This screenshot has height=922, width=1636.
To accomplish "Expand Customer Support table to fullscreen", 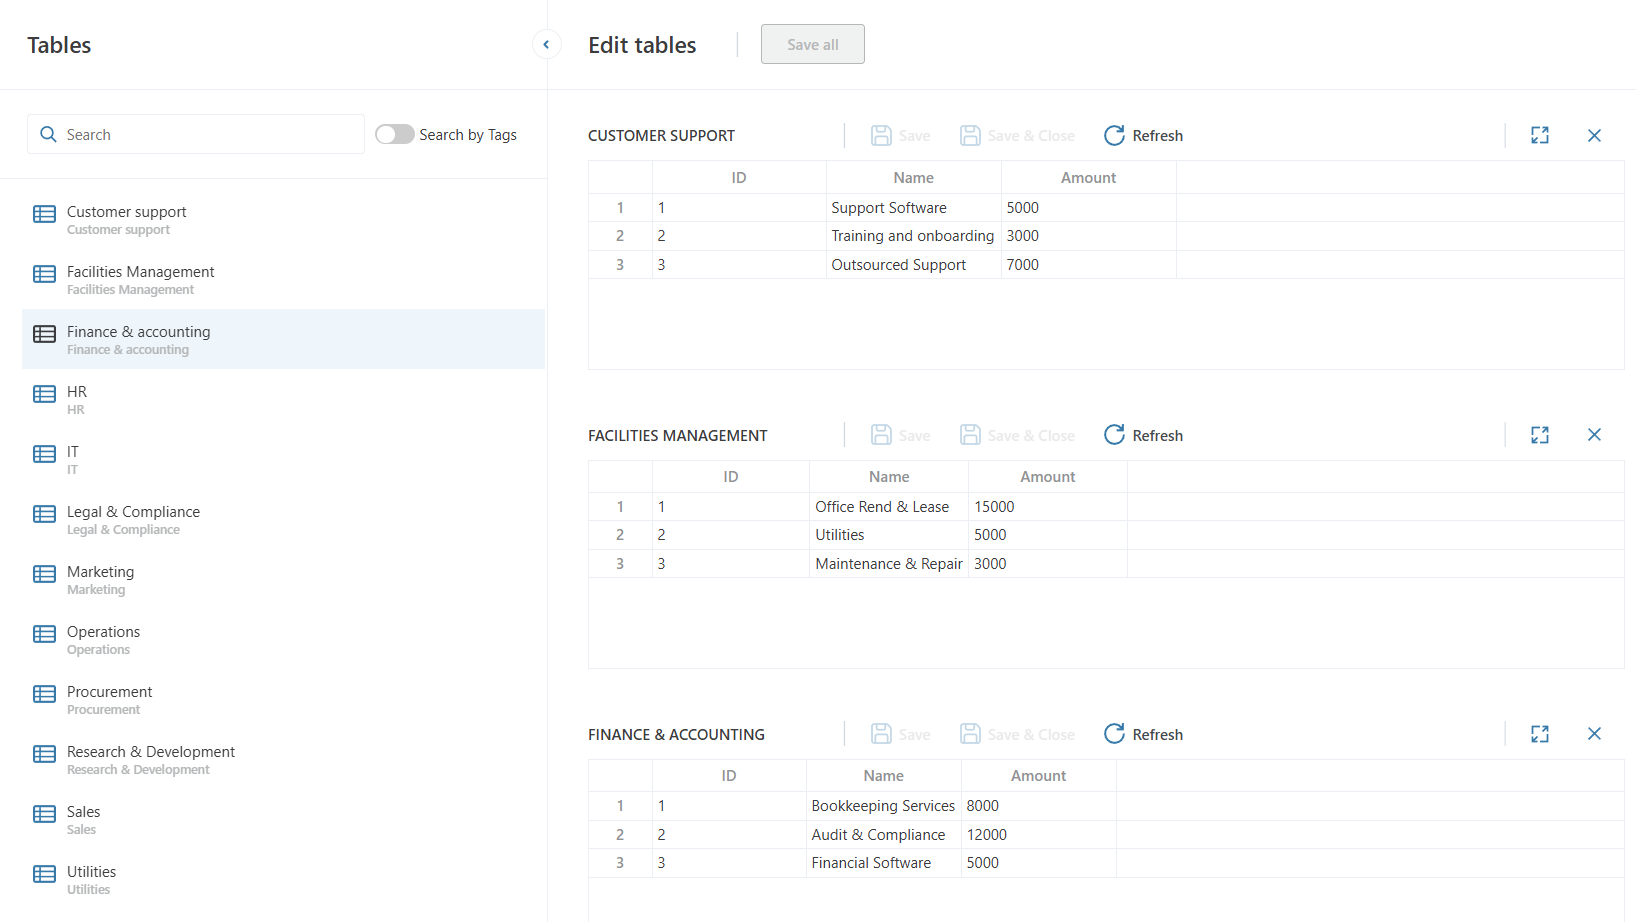I will (1539, 136).
